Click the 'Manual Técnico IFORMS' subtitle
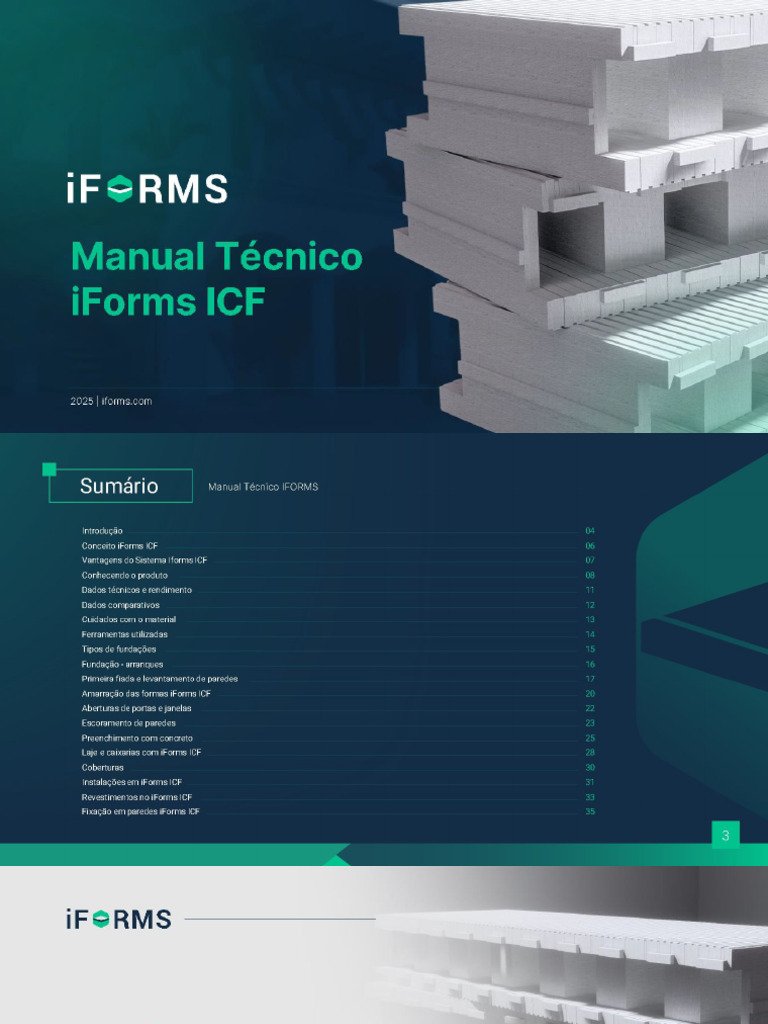The height and width of the screenshot is (1024, 768). point(263,487)
